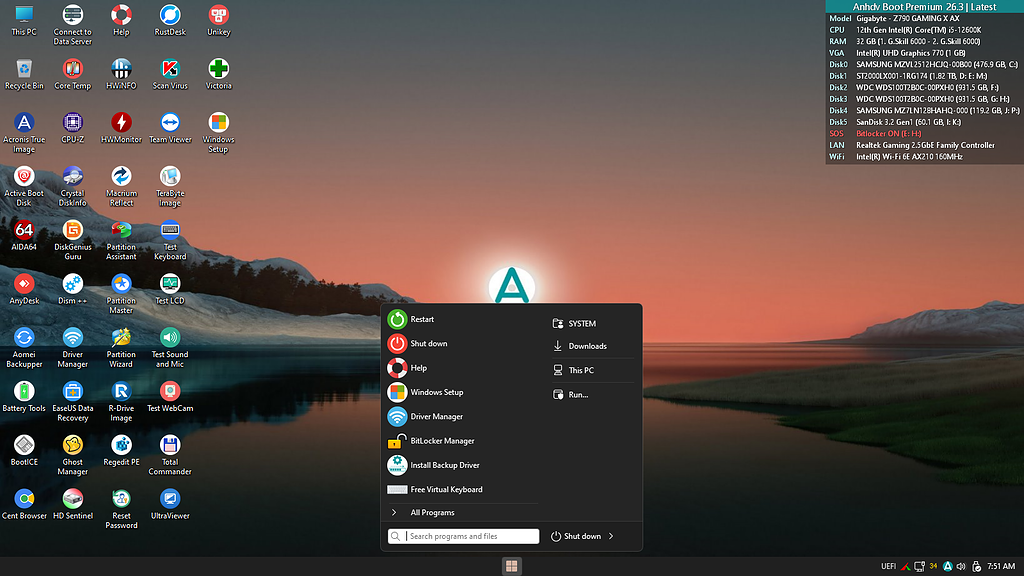Start Partition Assistant

(121, 240)
